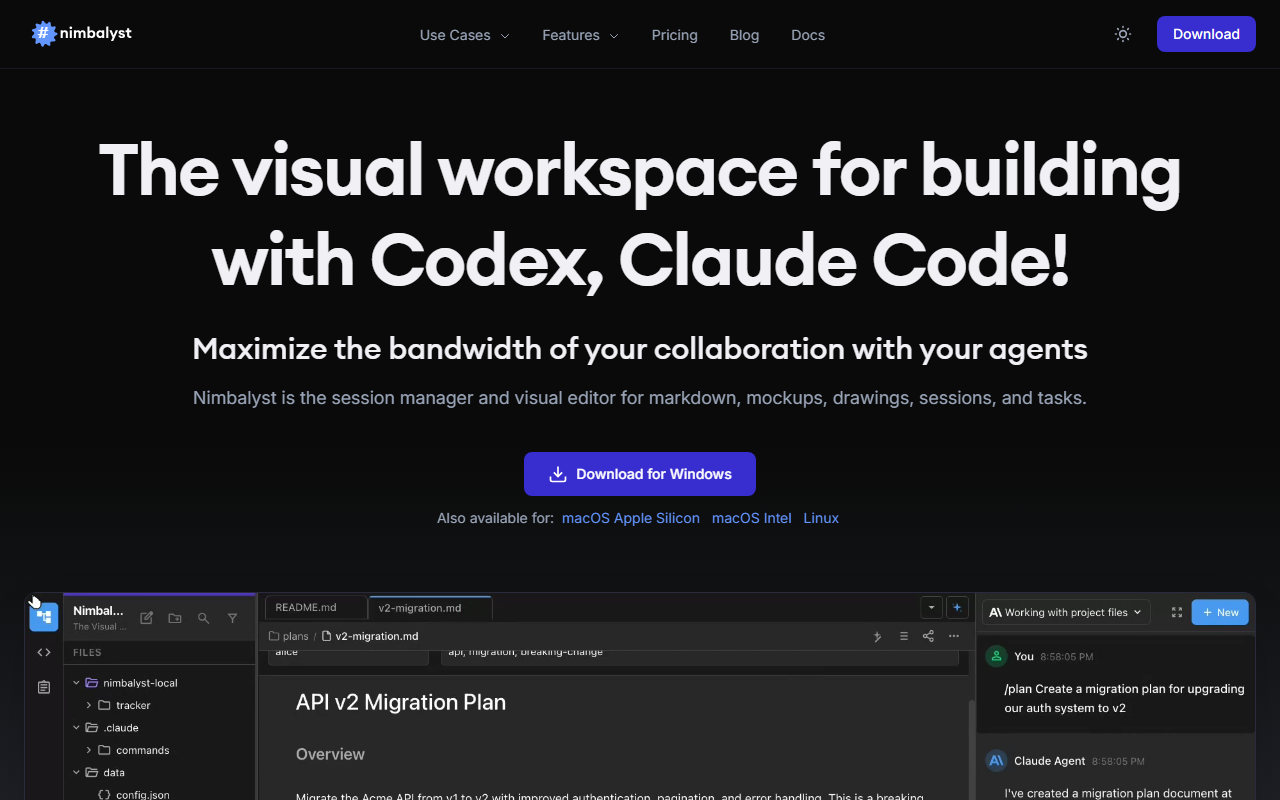1280x800 pixels.
Task: Select the blue file tree sidebar icon
Action: [44, 617]
